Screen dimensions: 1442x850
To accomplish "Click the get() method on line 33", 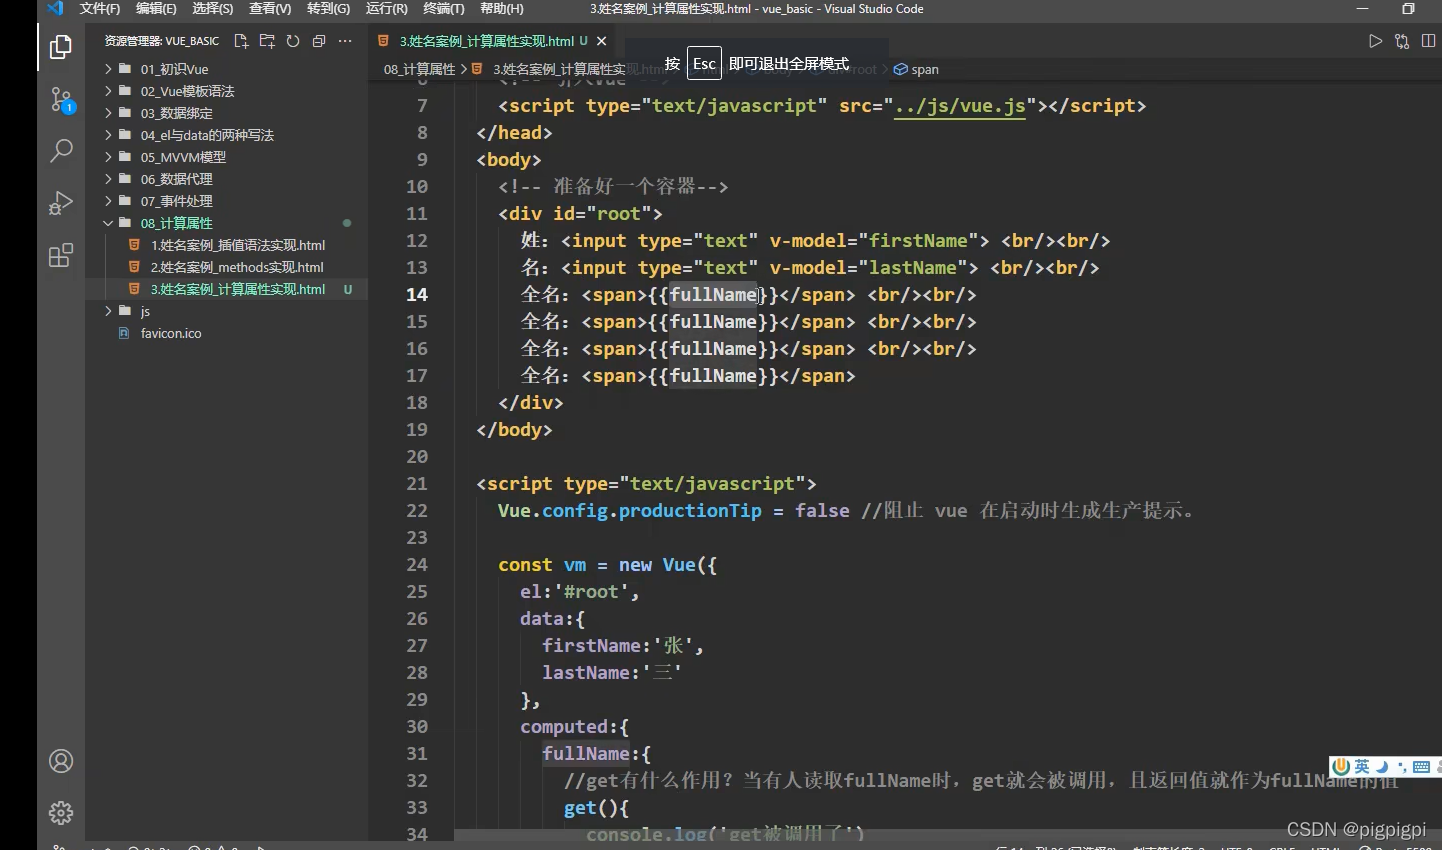I will pyautogui.click(x=596, y=808).
